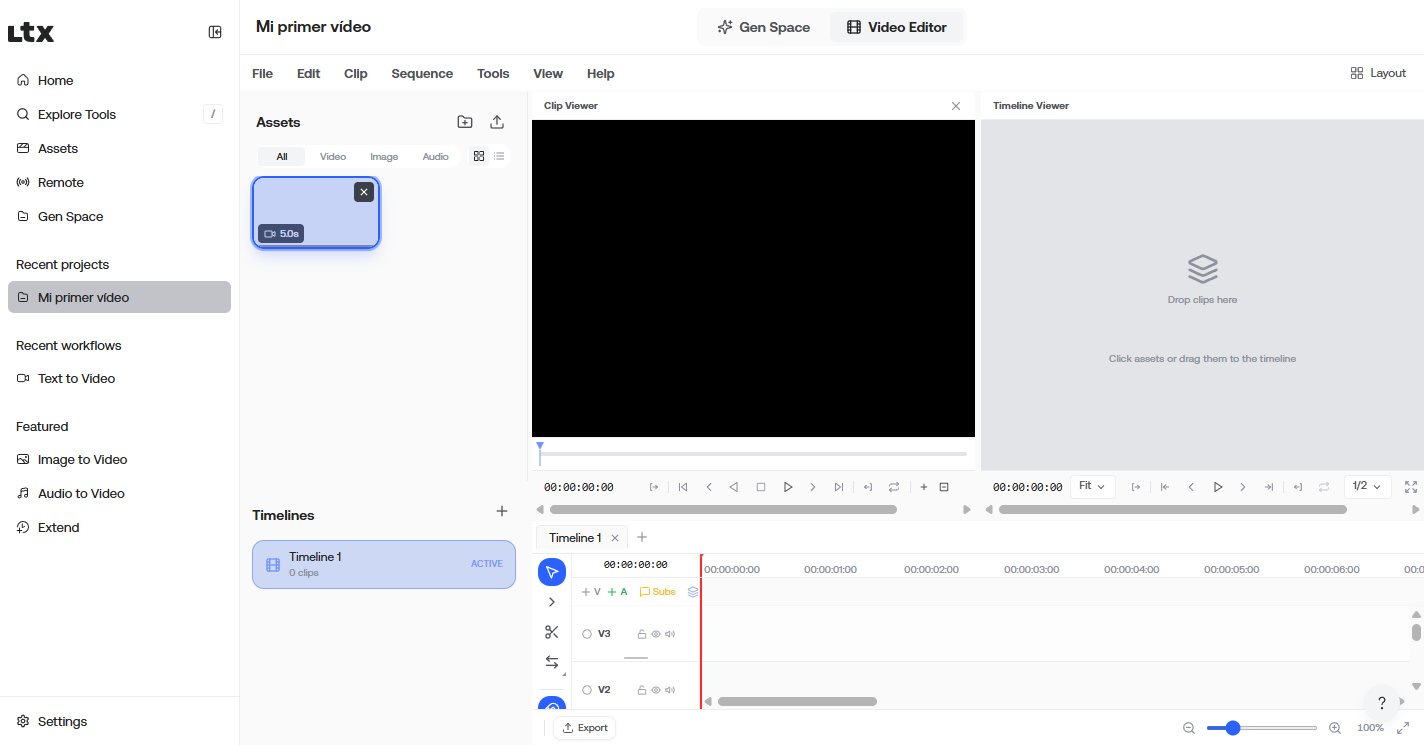Click the layers icon beside Subs
The image size is (1424, 745).
pyautogui.click(x=693, y=592)
